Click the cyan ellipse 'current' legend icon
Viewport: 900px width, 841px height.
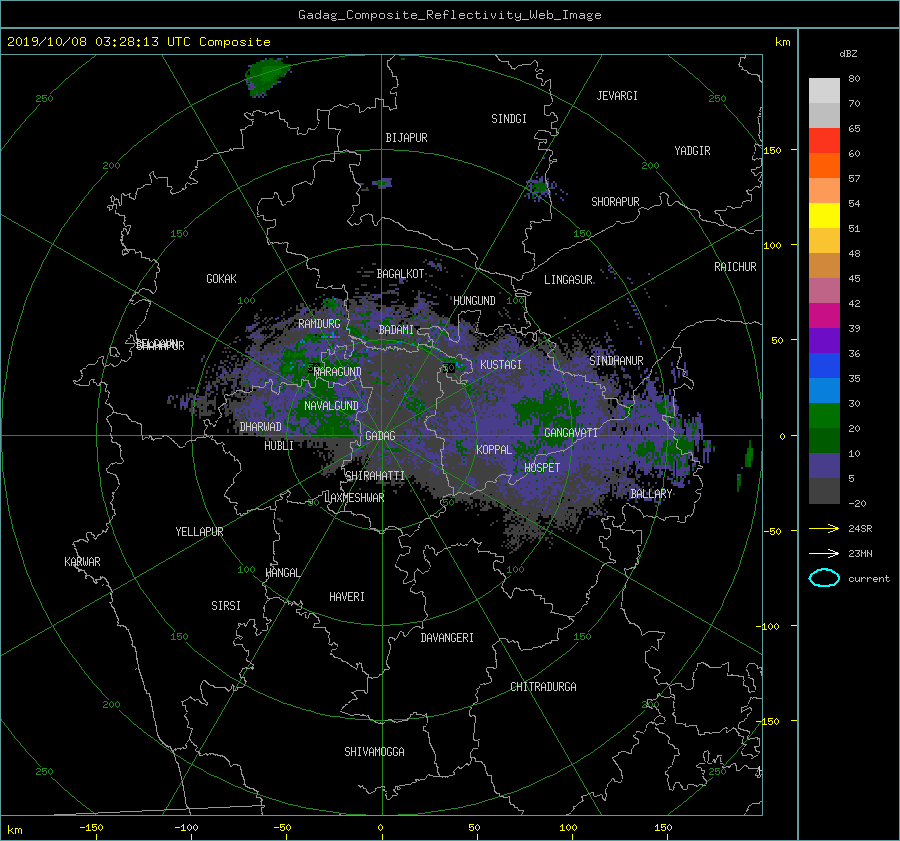(824, 578)
